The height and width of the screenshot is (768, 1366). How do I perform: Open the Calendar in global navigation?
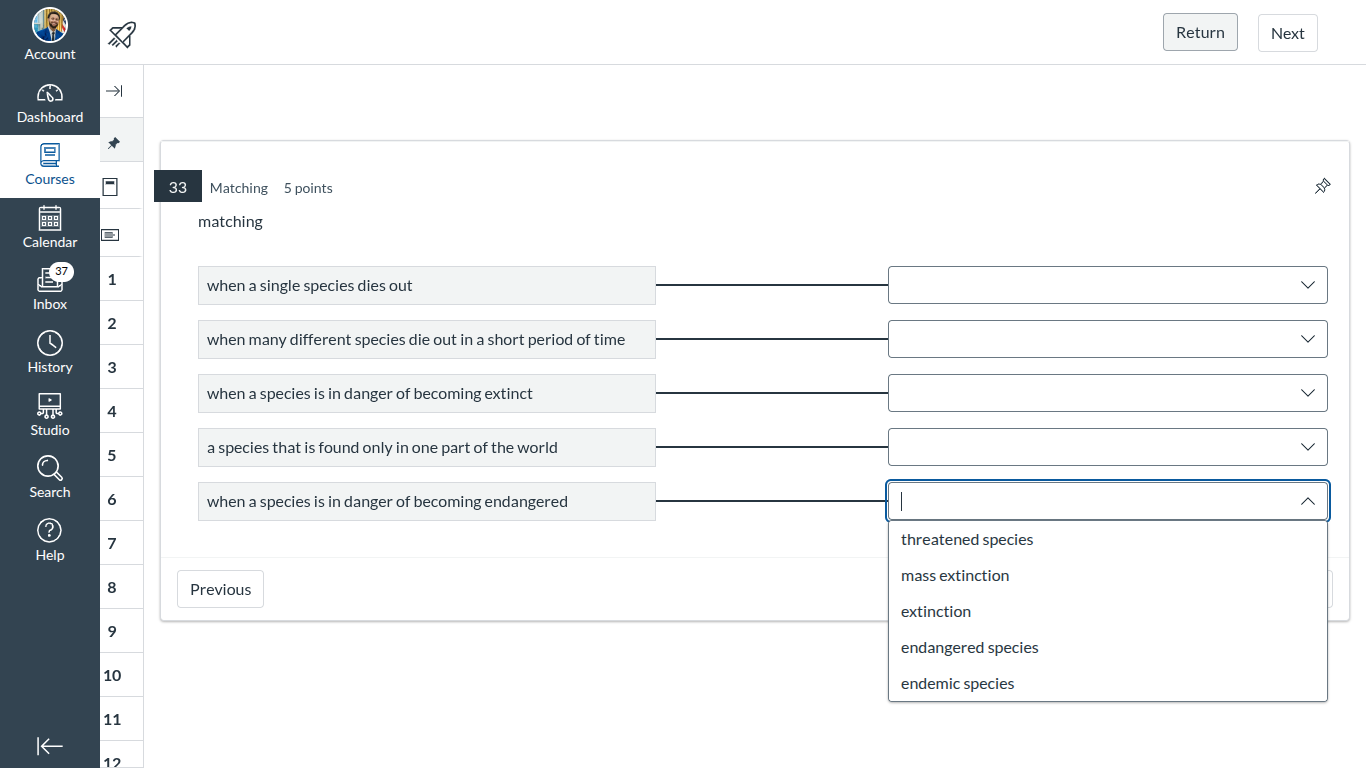click(x=49, y=228)
